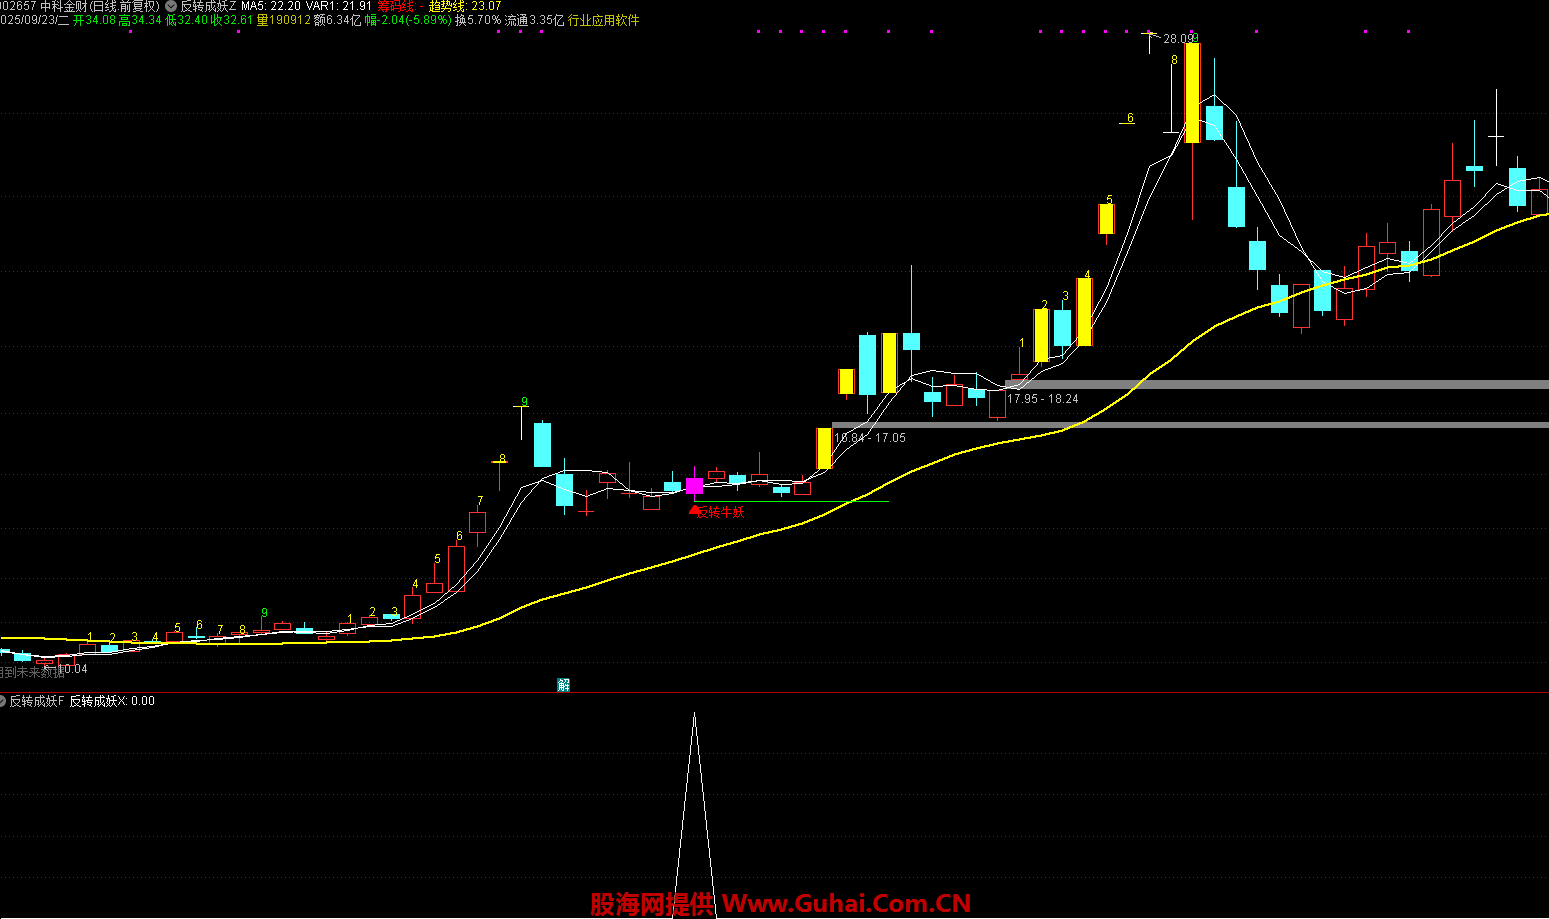Click the 16.84 - 17.05 gap label
Screen dimensions: 1549x919
point(870,438)
